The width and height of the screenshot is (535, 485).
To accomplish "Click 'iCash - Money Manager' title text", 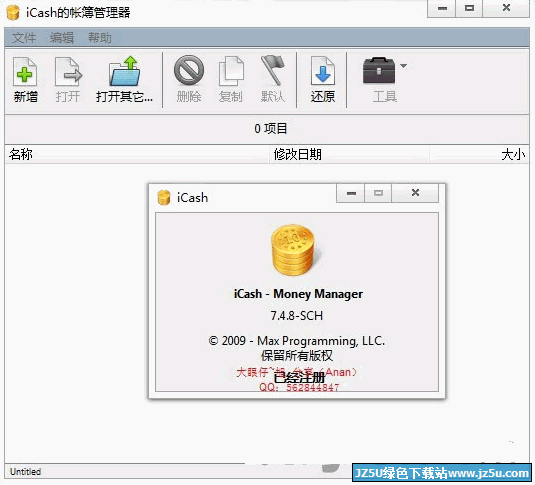I will click(x=298, y=294).
